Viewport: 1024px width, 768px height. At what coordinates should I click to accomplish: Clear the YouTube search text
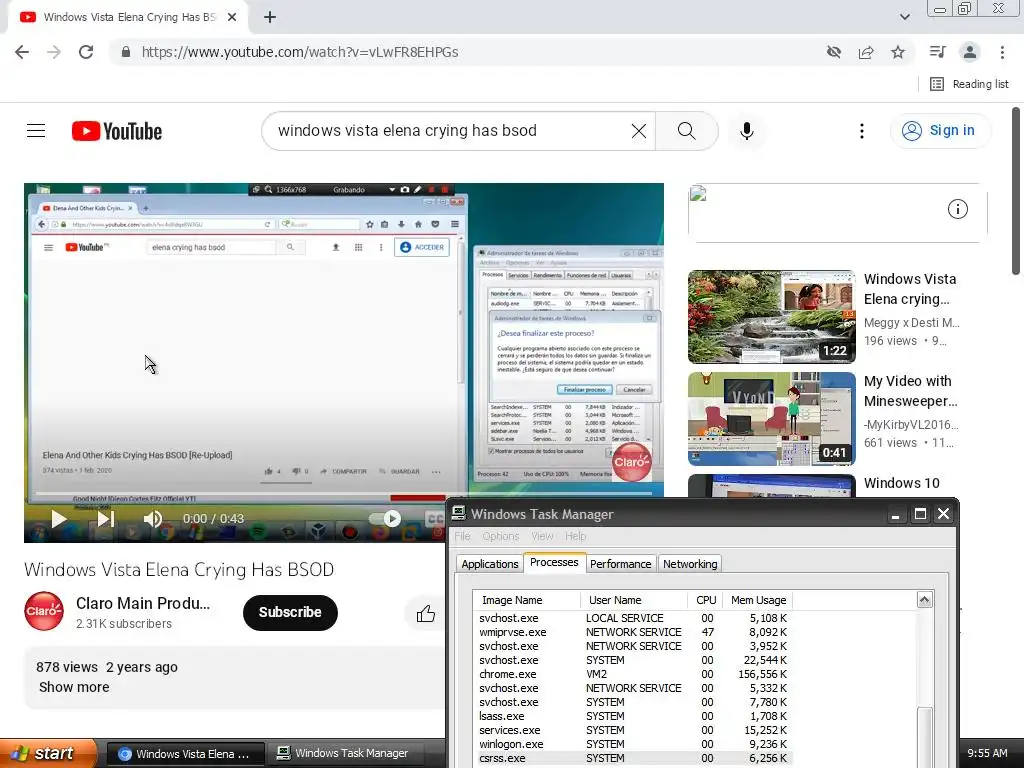coord(639,131)
